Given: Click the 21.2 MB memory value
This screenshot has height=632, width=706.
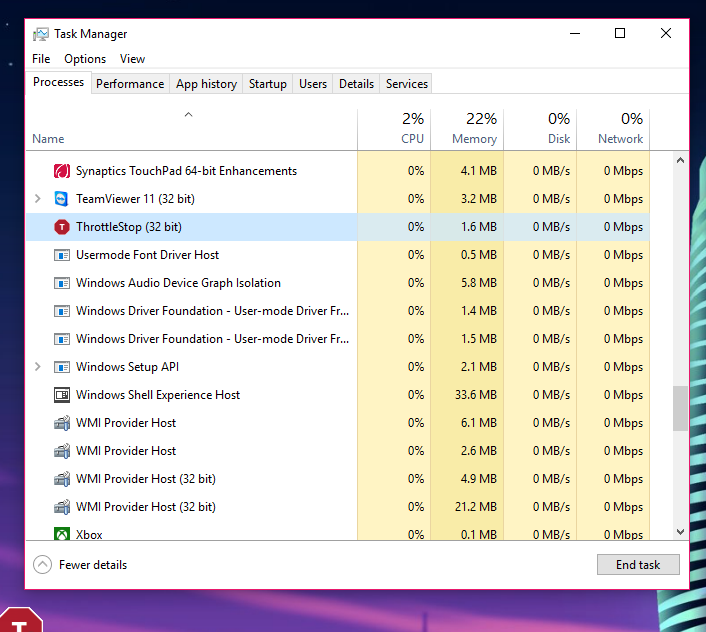Looking at the screenshot, I should pos(475,507).
